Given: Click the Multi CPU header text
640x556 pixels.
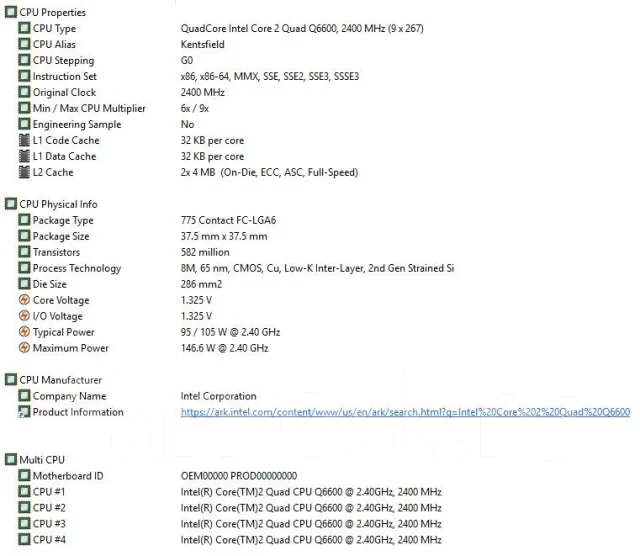Looking at the screenshot, I should (x=42, y=460).
